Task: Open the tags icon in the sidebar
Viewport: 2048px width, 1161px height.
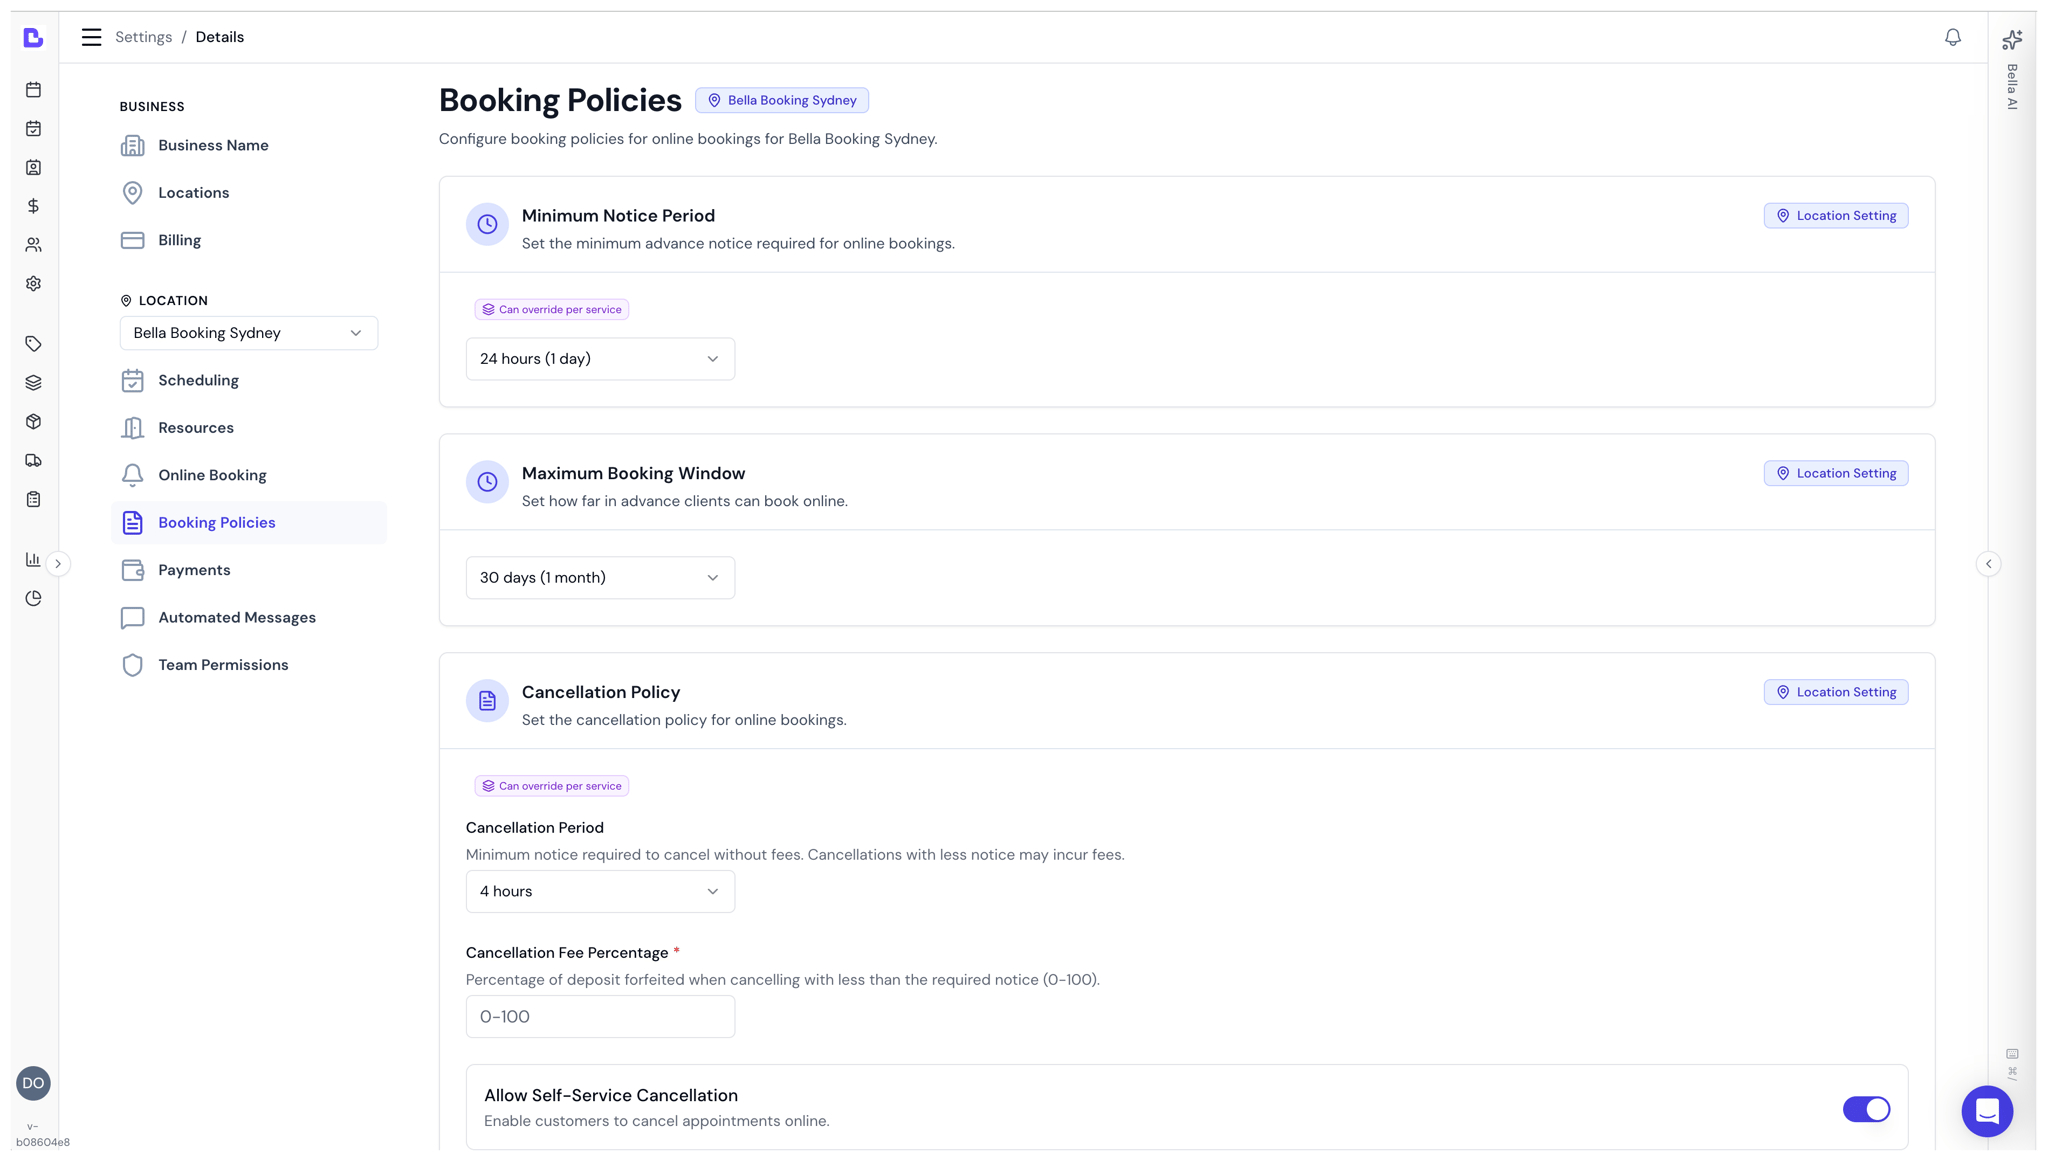Action: pyautogui.click(x=33, y=343)
